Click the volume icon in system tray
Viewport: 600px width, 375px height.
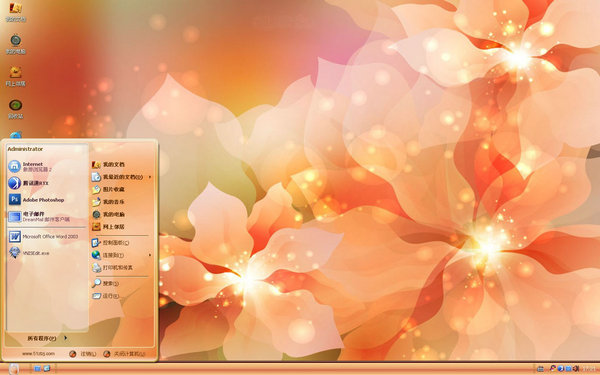(576, 368)
